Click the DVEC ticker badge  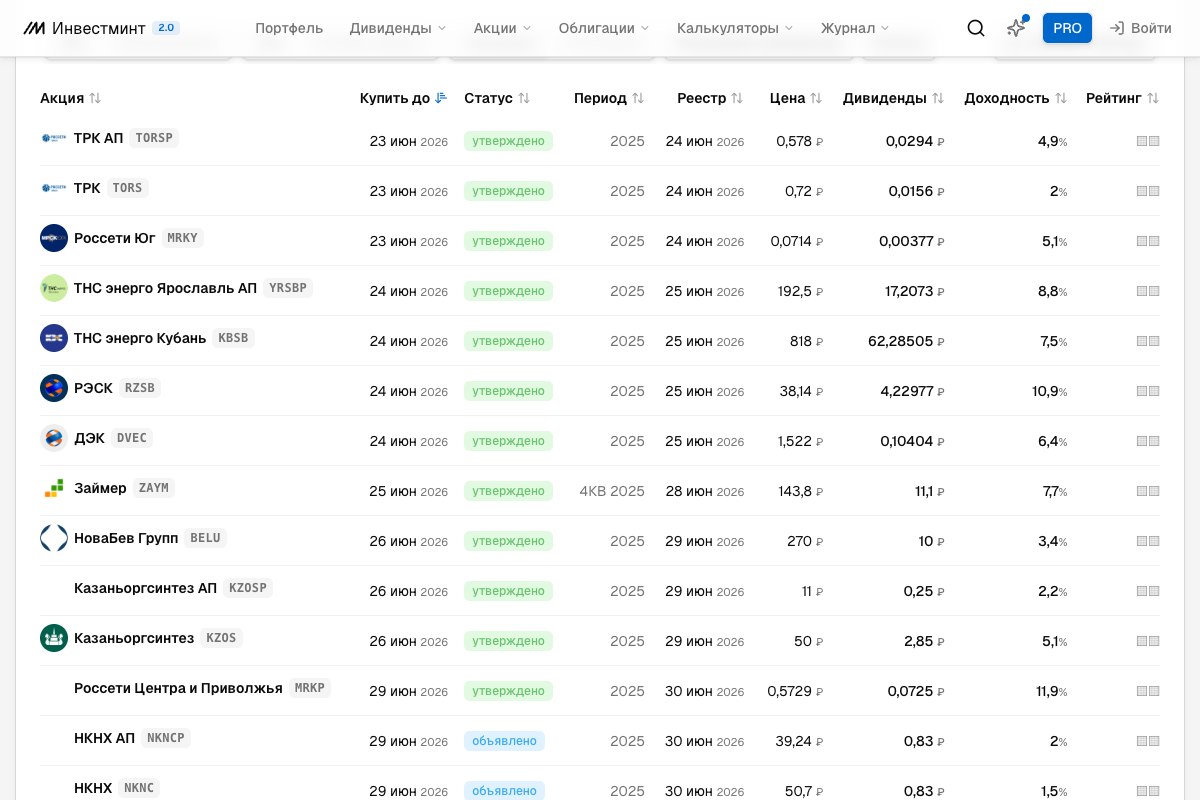tap(132, 438)
